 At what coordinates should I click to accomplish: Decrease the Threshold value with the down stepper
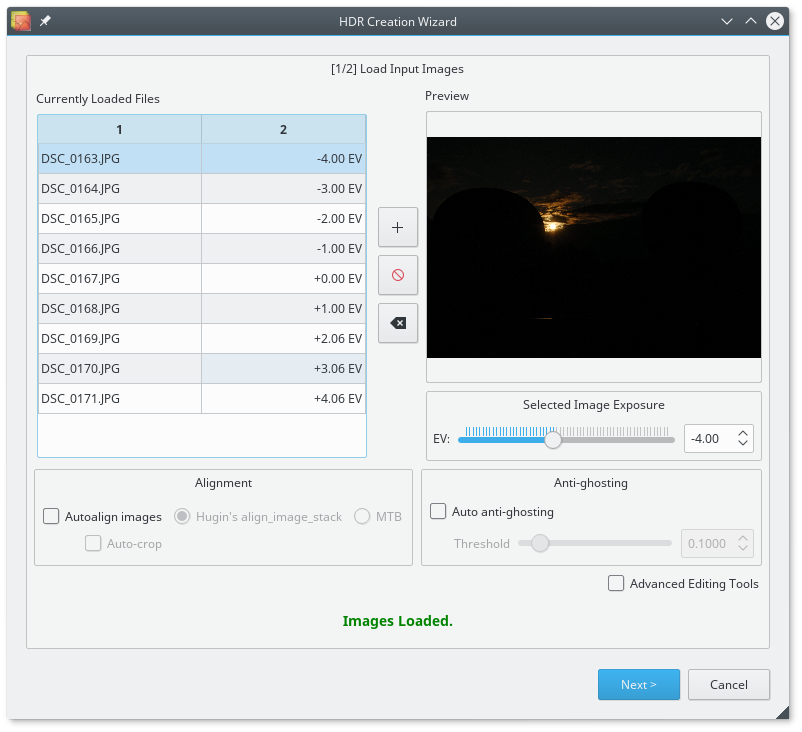point(743,549)
